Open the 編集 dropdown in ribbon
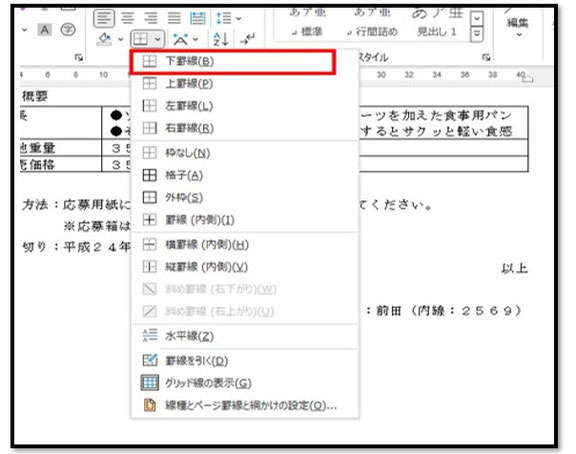The image size is (576, 454). click(518, 27)
